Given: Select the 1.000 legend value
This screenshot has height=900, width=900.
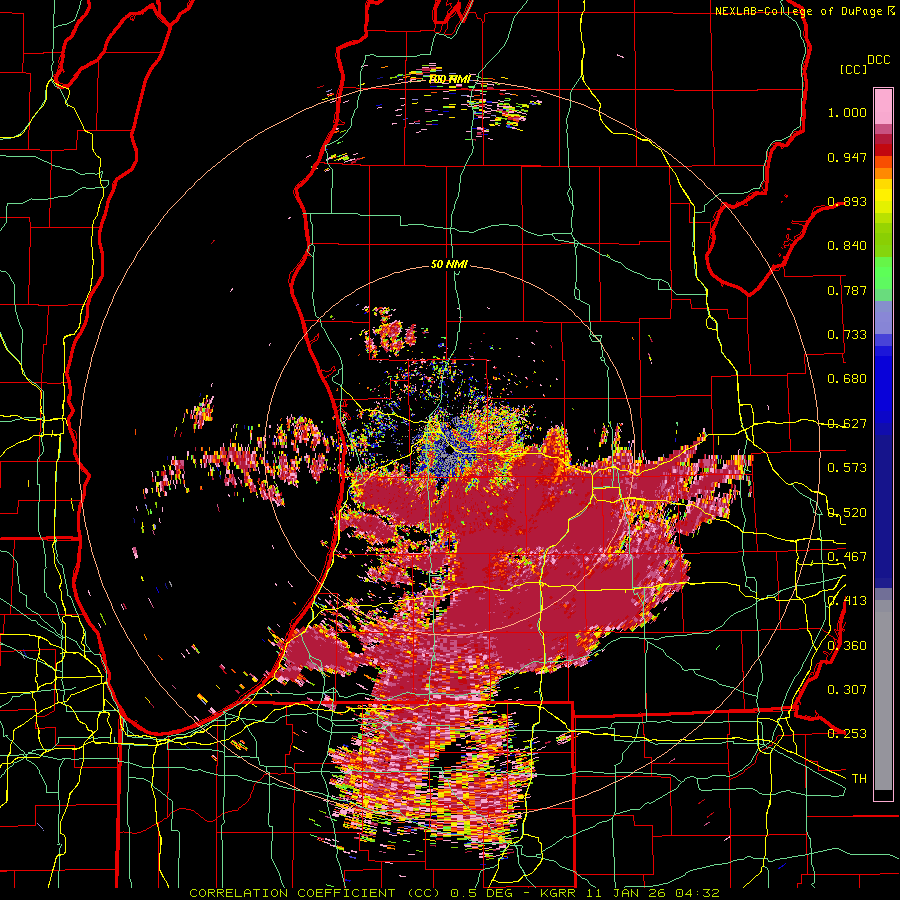Looking at the screenshot, I should tap(847, 112).
